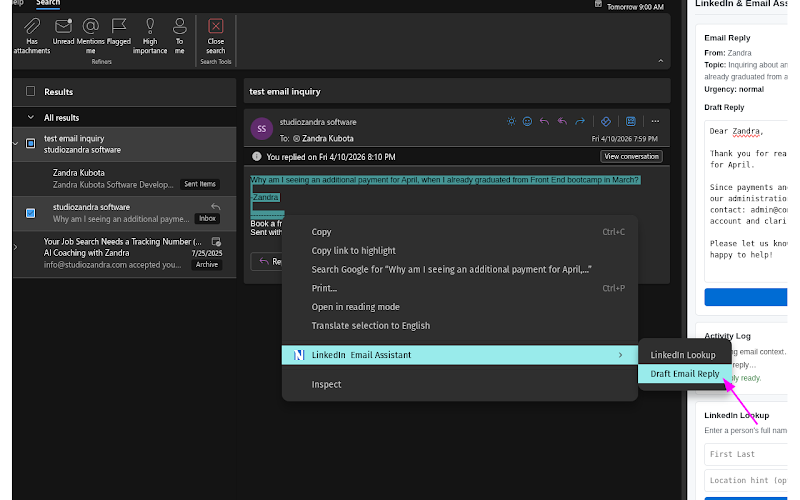Choose Open in reading mode
This screenshot has width=800, height=500.
(x=459, y=307)
